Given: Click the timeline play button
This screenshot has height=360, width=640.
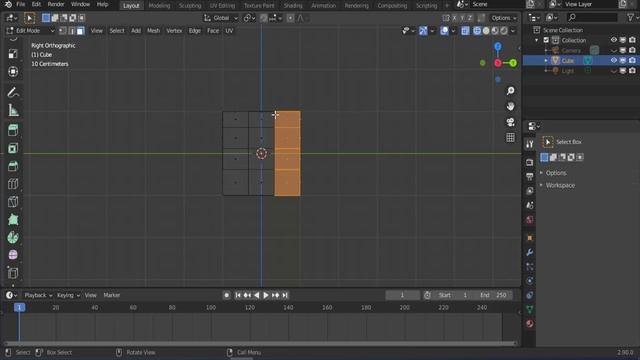Looking at the screenshot, I should tap(266, 295).
